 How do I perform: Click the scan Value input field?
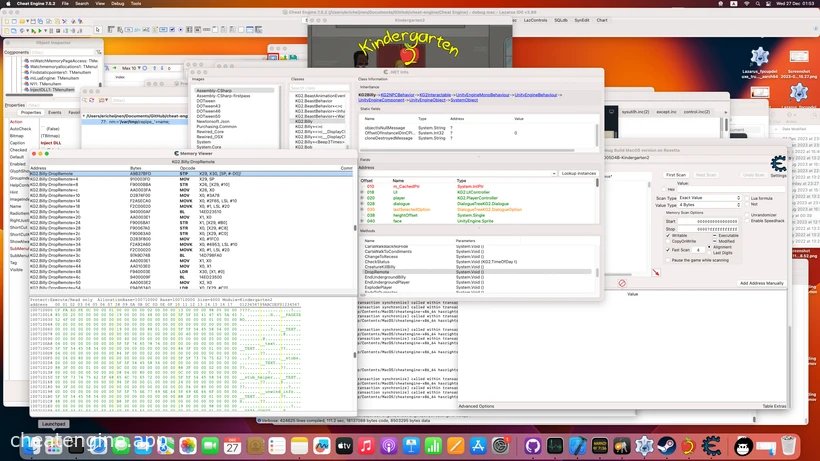(731, 189)
